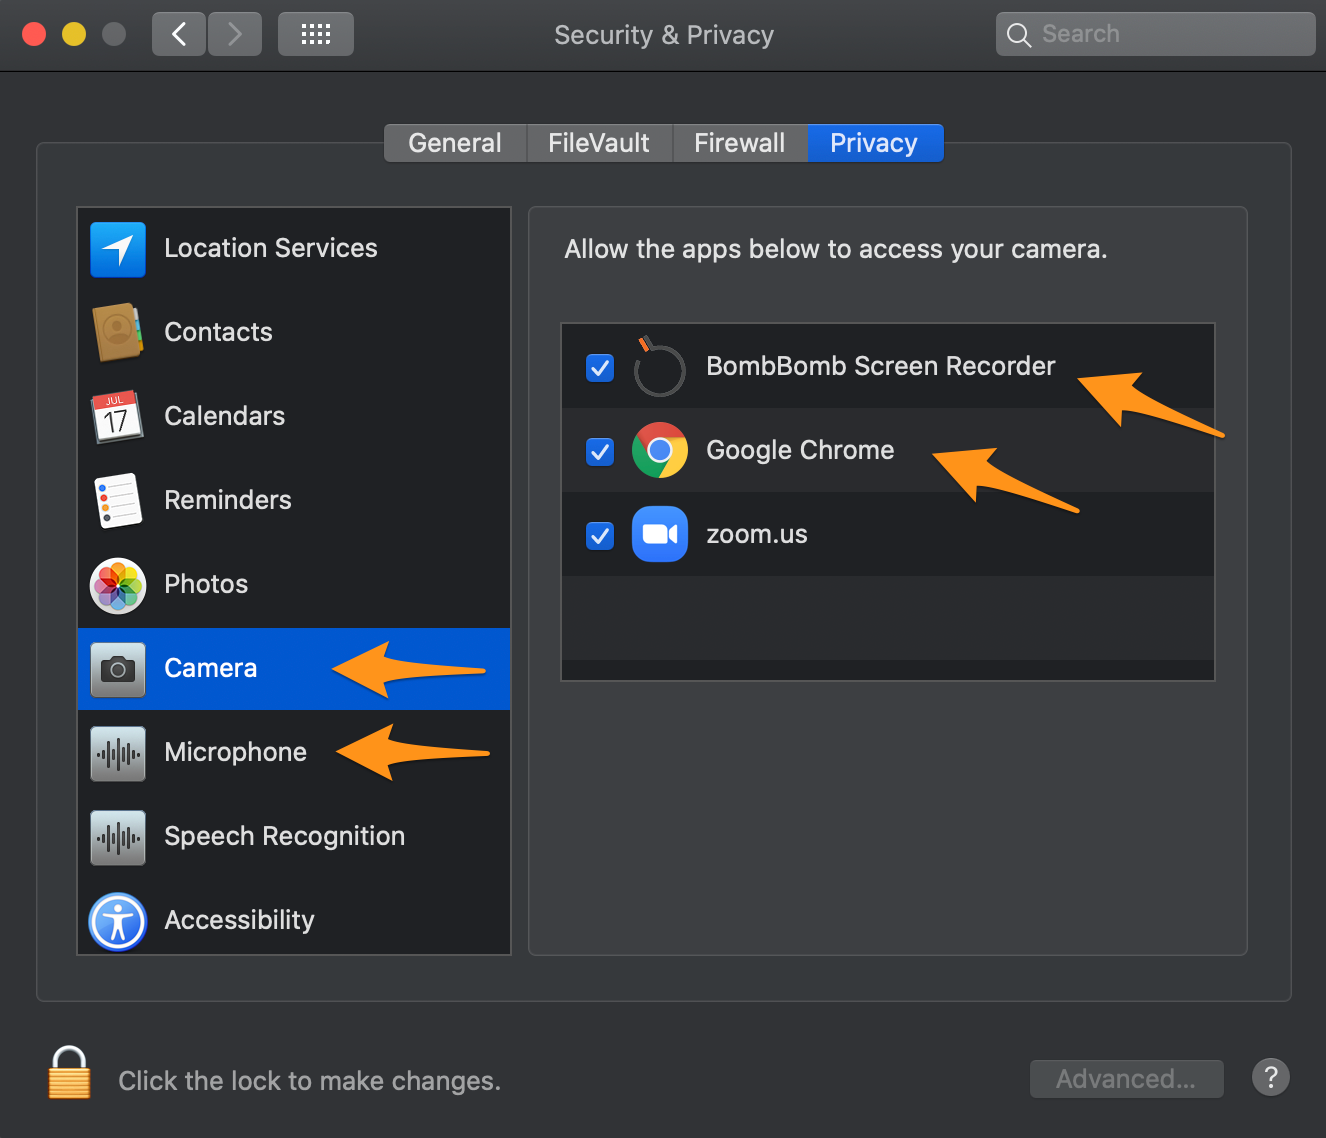Click the Reminders list icon
Viewport: 1326px width, 1138px height.
coord(118,501)
